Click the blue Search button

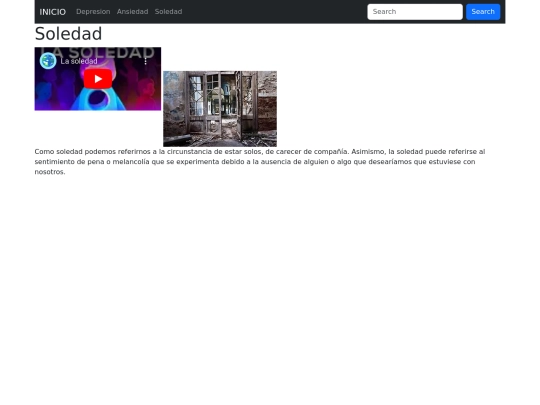point(483,12)
